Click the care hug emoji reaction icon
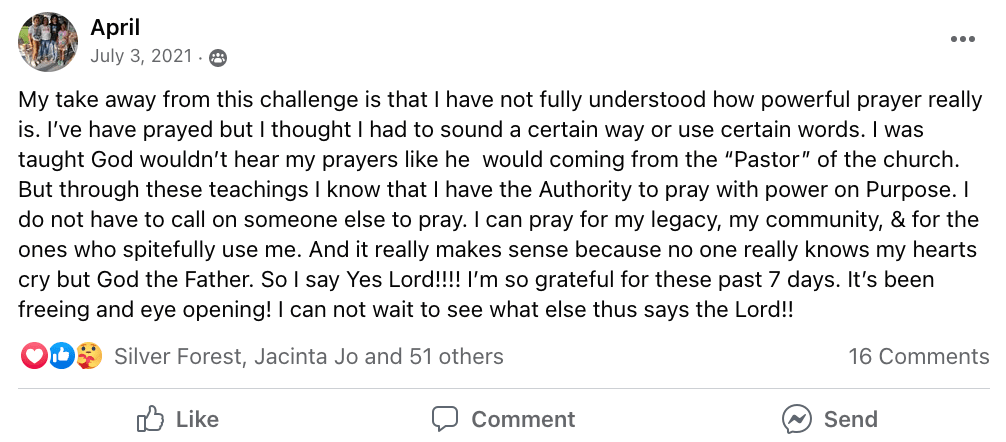The height and width of the screenshot is (442, 1006). click(89, 356)
